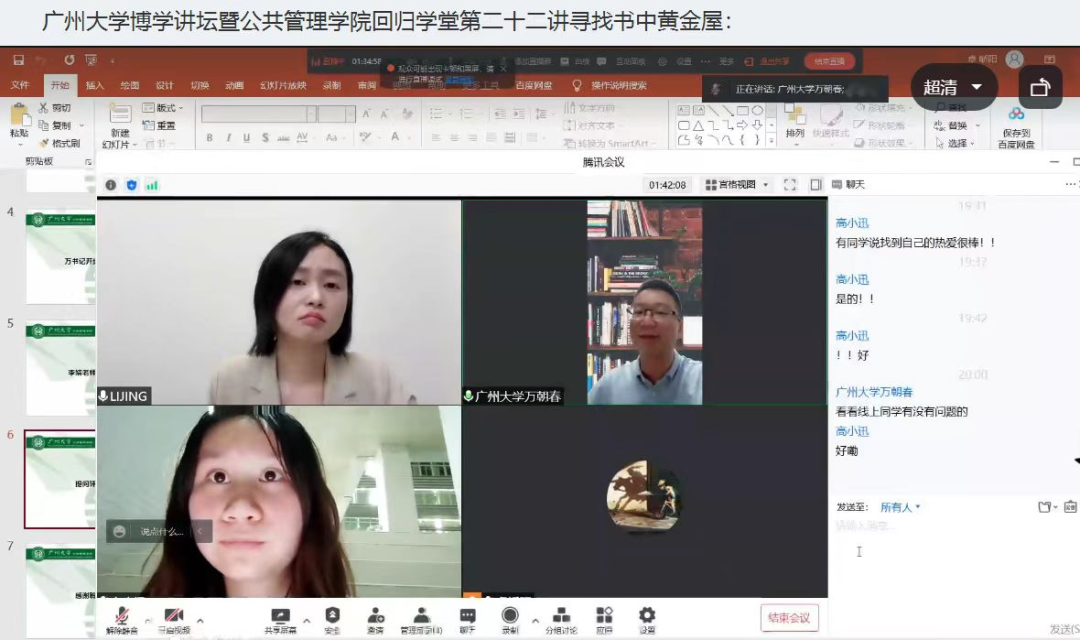This screenshot has height=640, width=1080.
Task: Open Invite (邀请) participants button
Action: [x=375, y=620]
